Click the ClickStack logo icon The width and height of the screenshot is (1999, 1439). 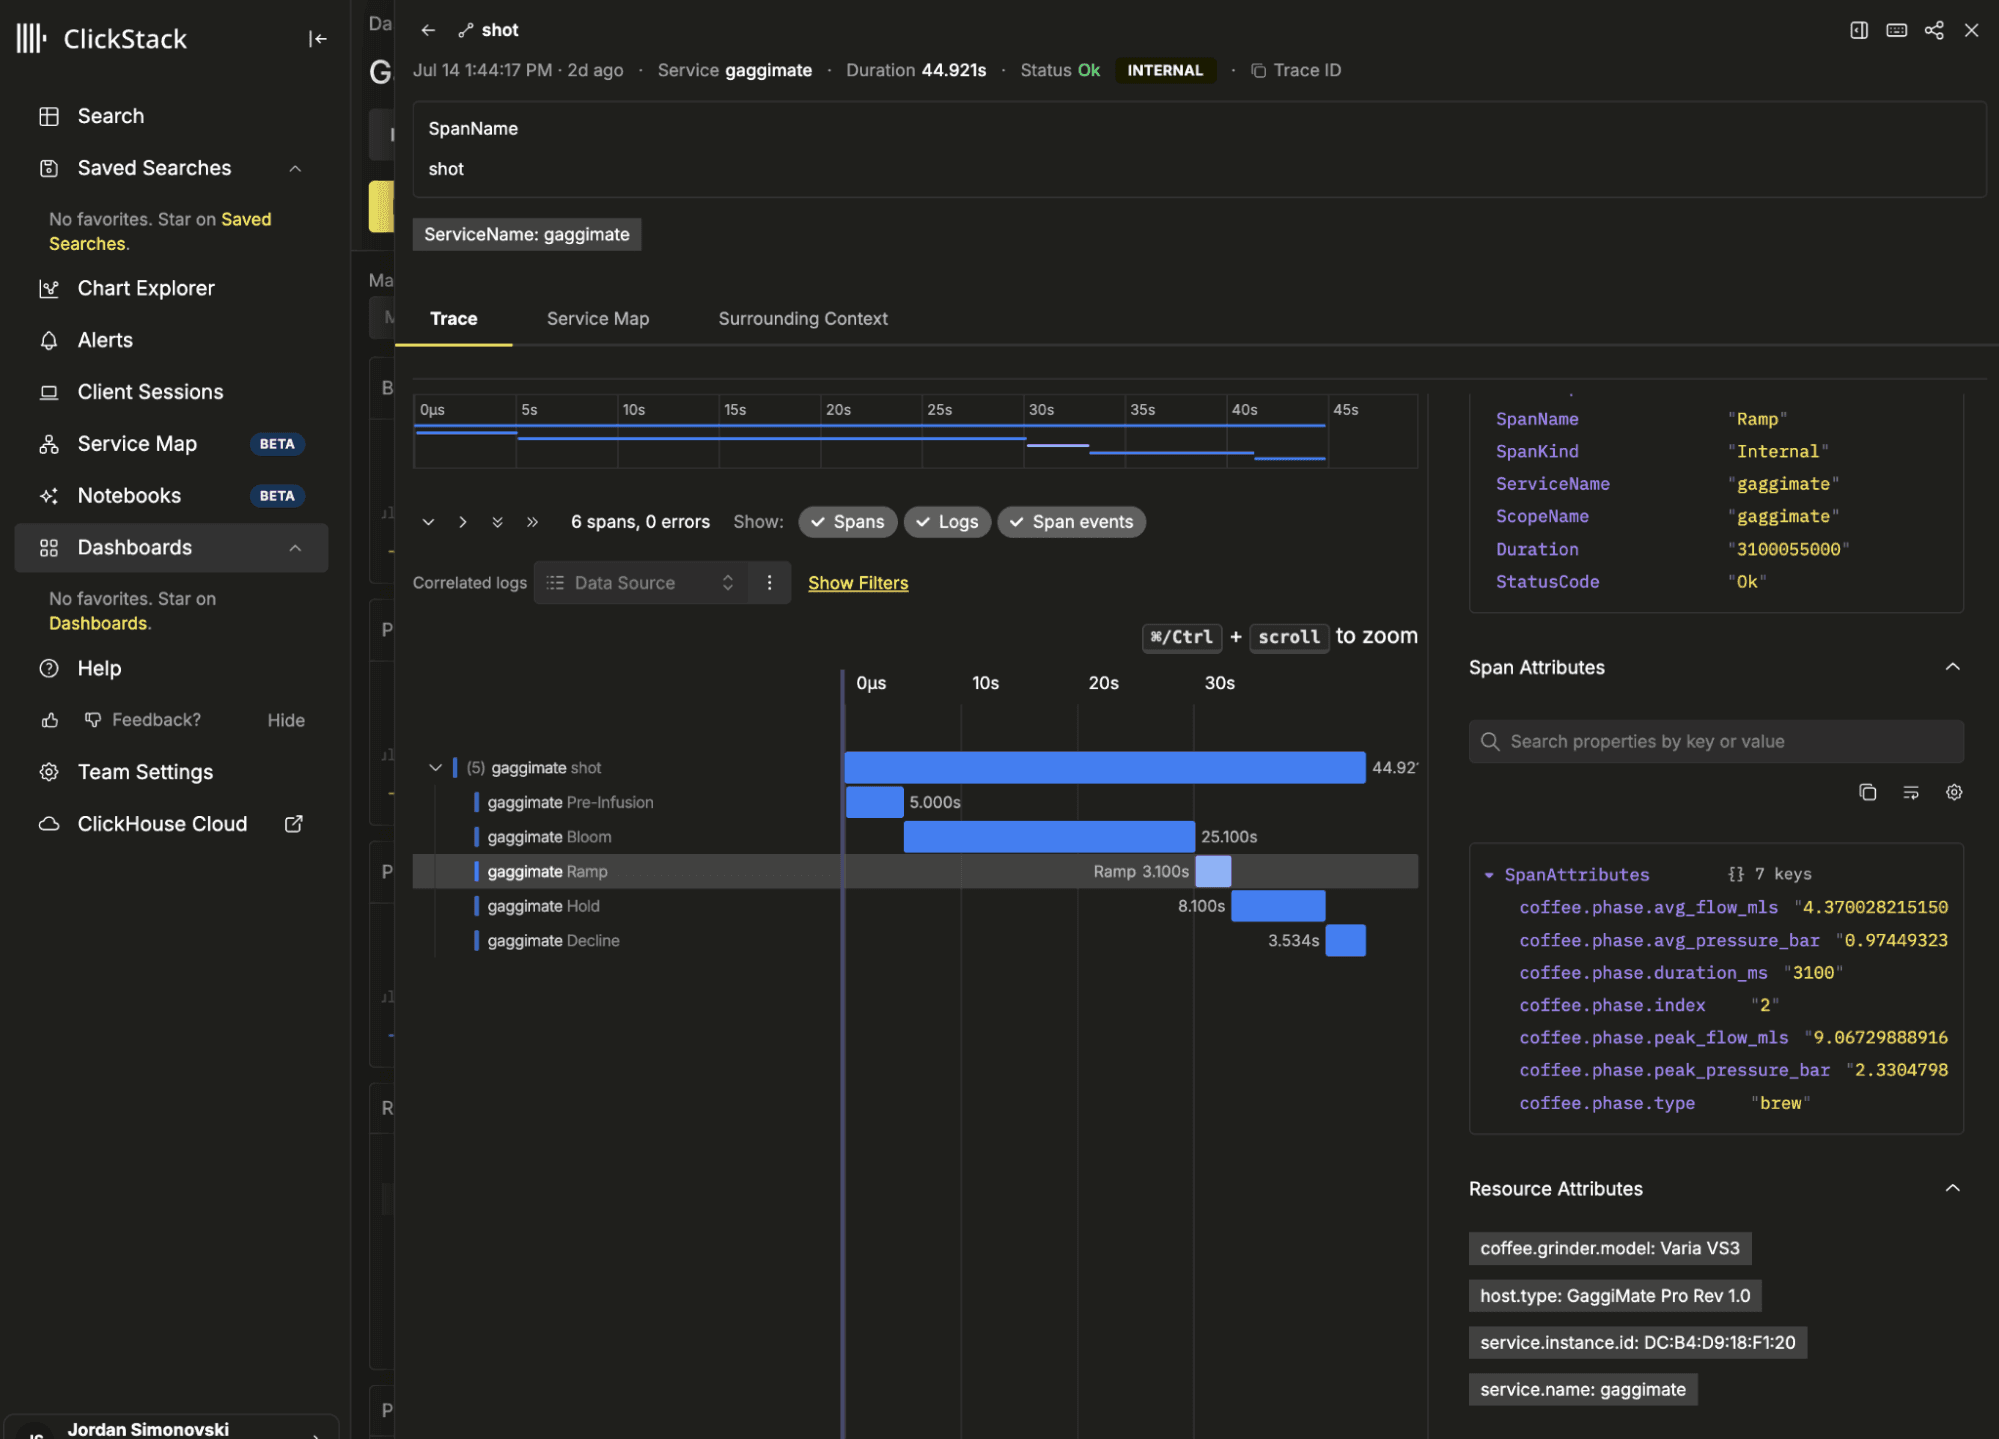31,38
